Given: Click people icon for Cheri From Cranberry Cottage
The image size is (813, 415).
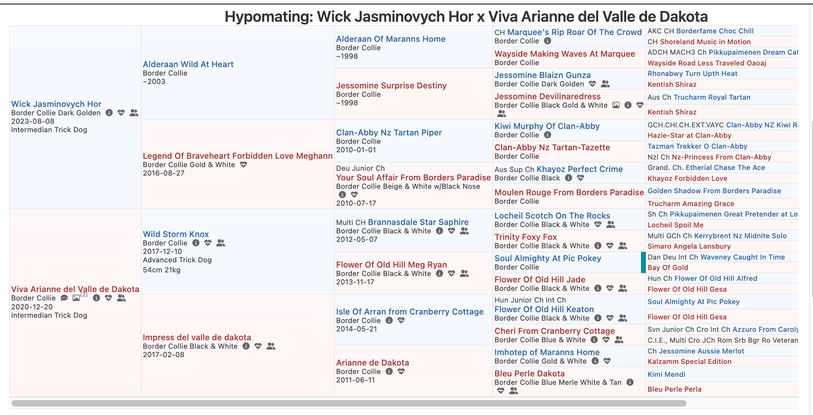Looking at the screenshot, I should click(x=619, y=340).
